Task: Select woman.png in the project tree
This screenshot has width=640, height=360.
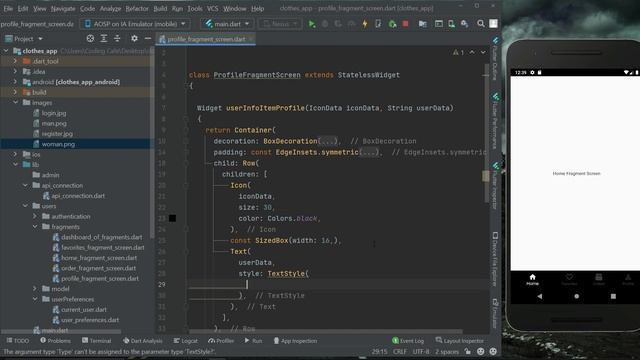Action: tap(58, 144)
